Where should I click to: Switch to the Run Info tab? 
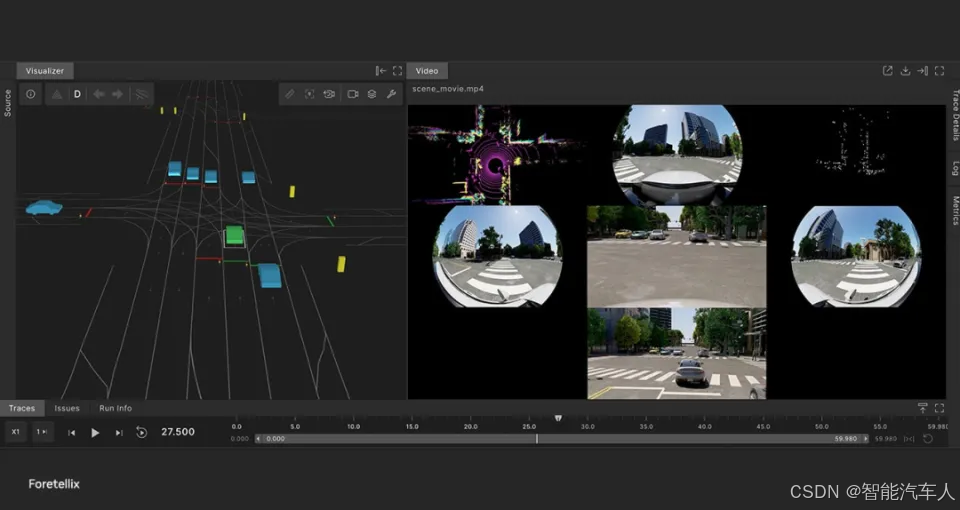pos(115,408)
